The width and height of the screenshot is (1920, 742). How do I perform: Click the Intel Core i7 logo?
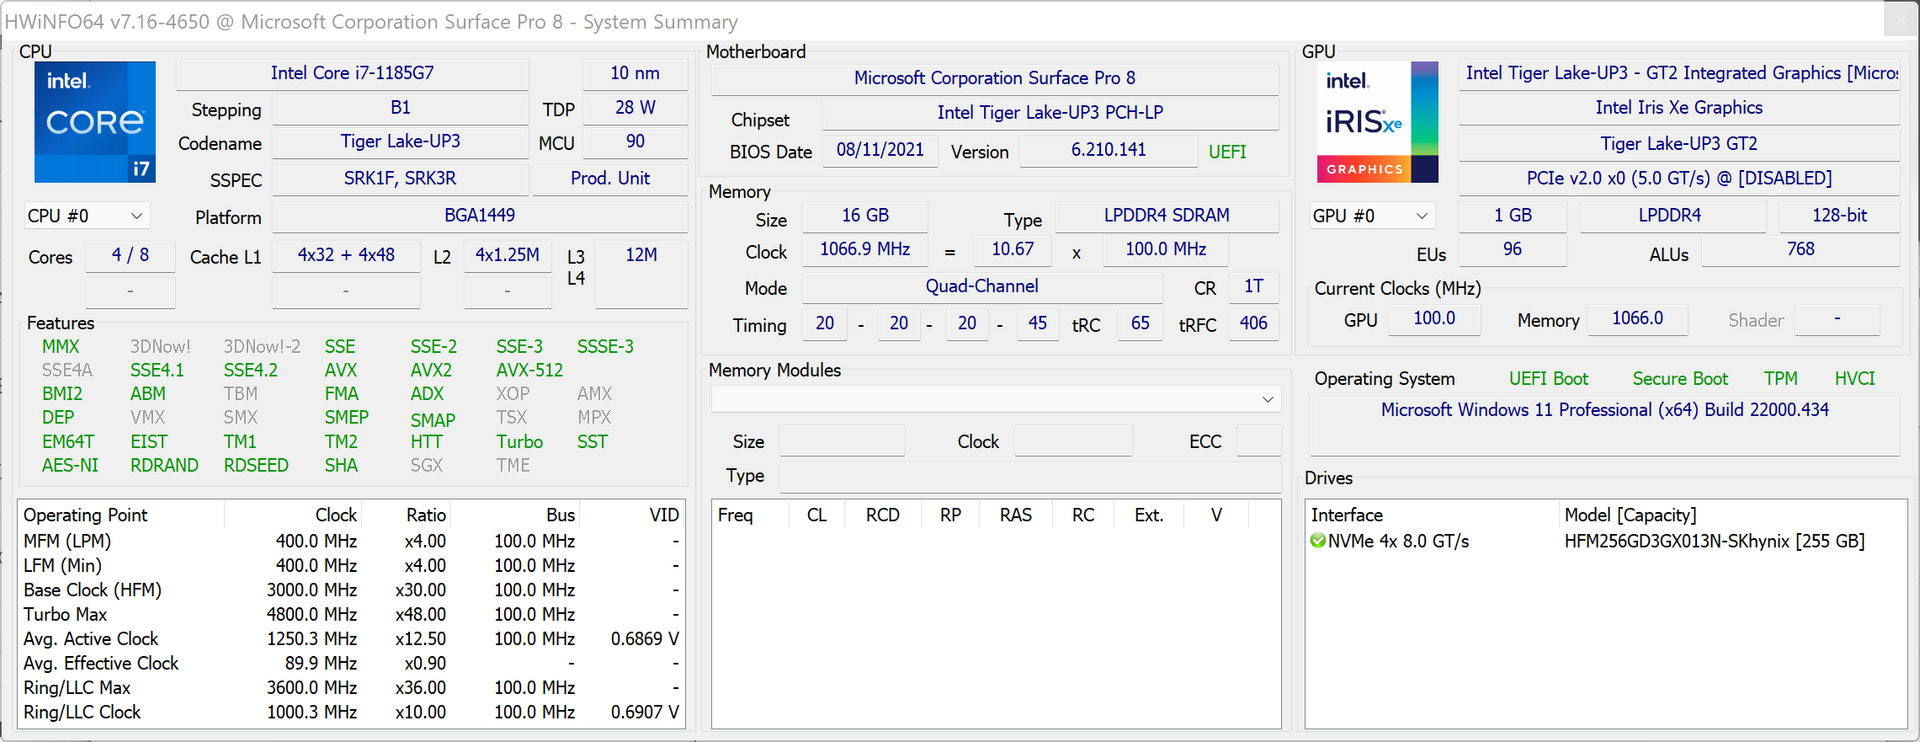[95, 122]
